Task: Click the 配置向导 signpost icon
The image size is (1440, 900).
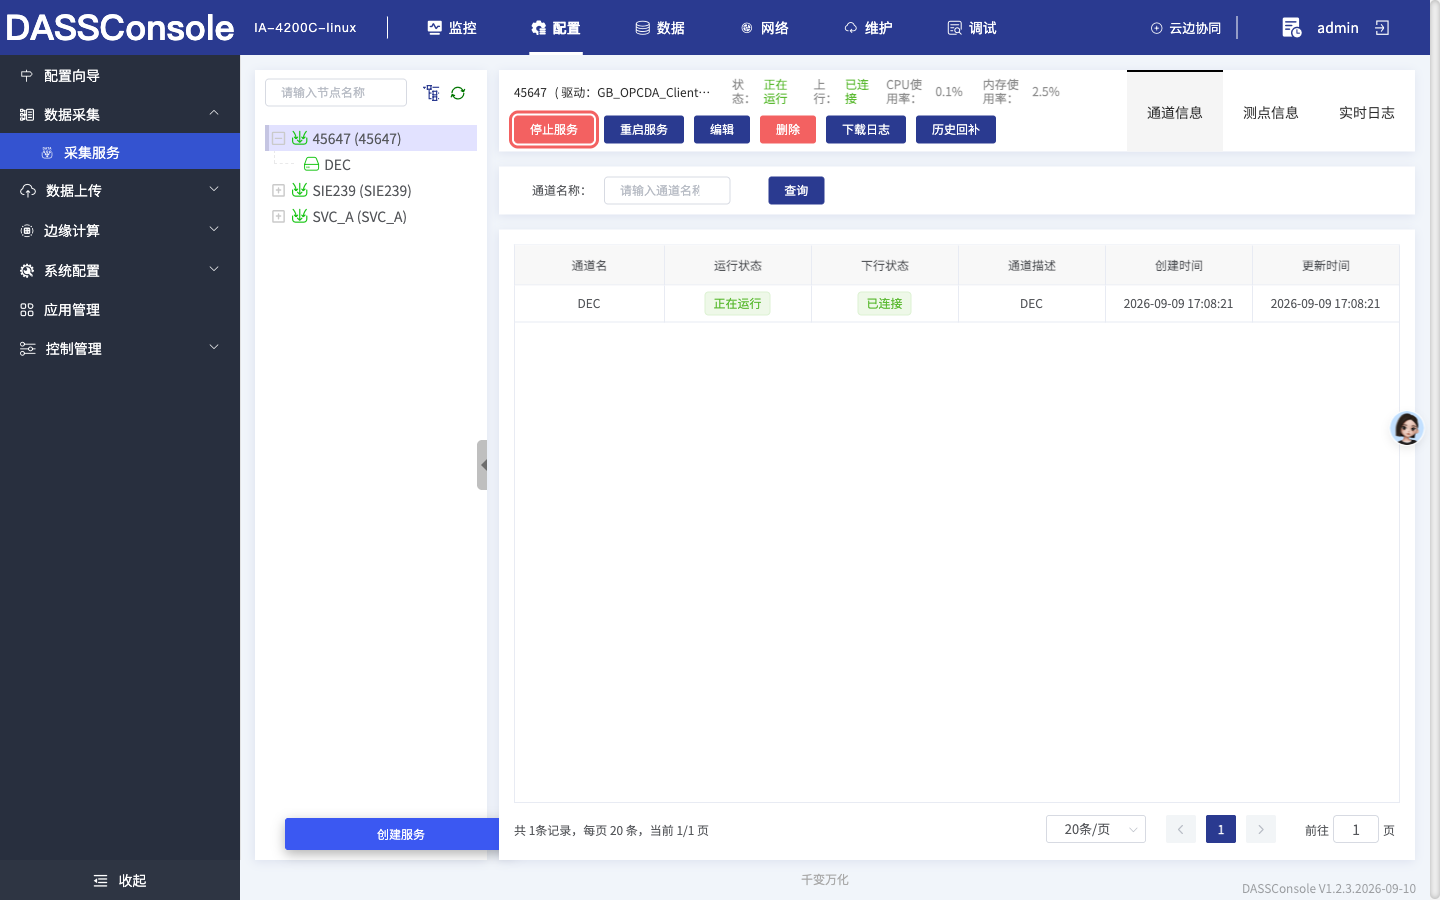Action: point(27,76)
